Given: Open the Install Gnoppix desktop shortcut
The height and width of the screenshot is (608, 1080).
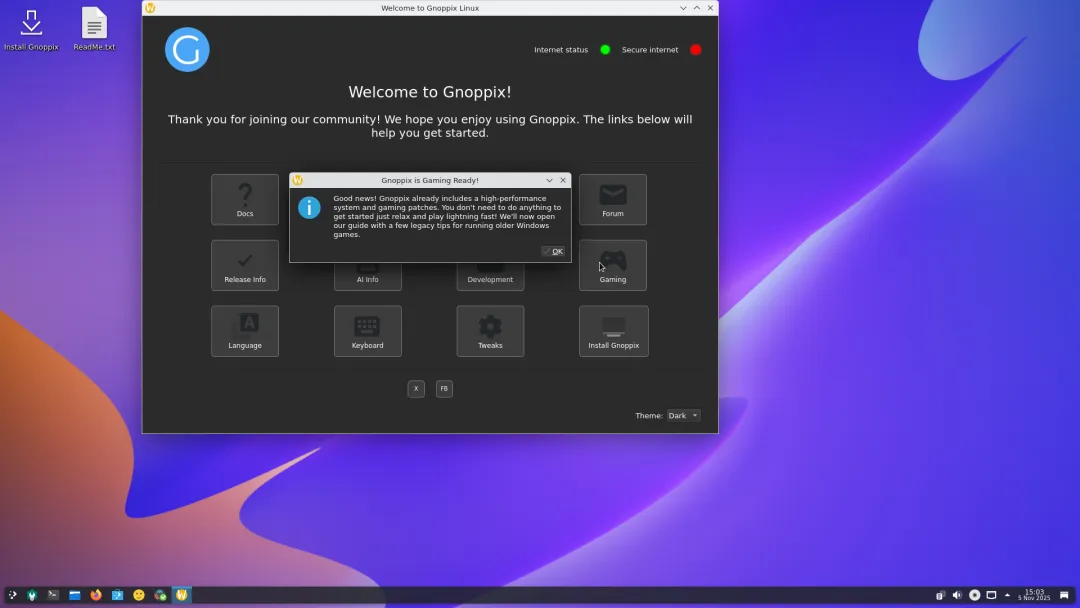Looking at the screenshot, I should tap(31, 30).
